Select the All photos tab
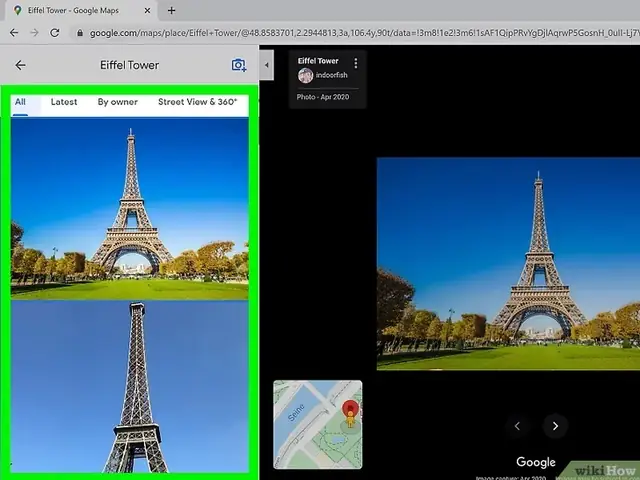 pos(20,102)
